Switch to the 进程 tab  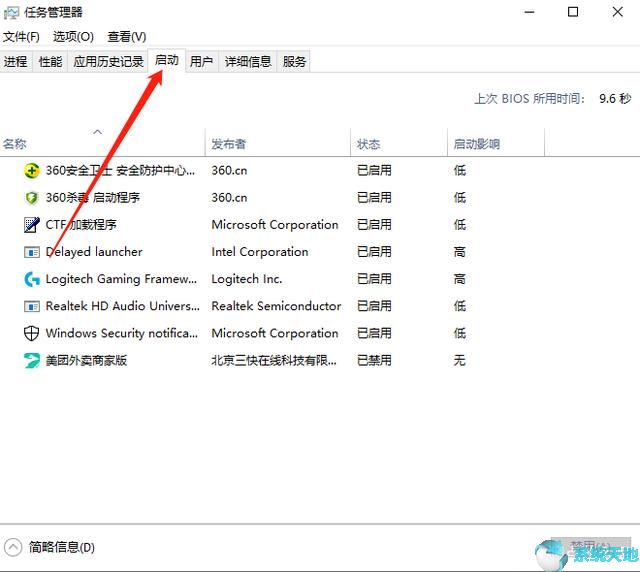[x=16, y=62]
